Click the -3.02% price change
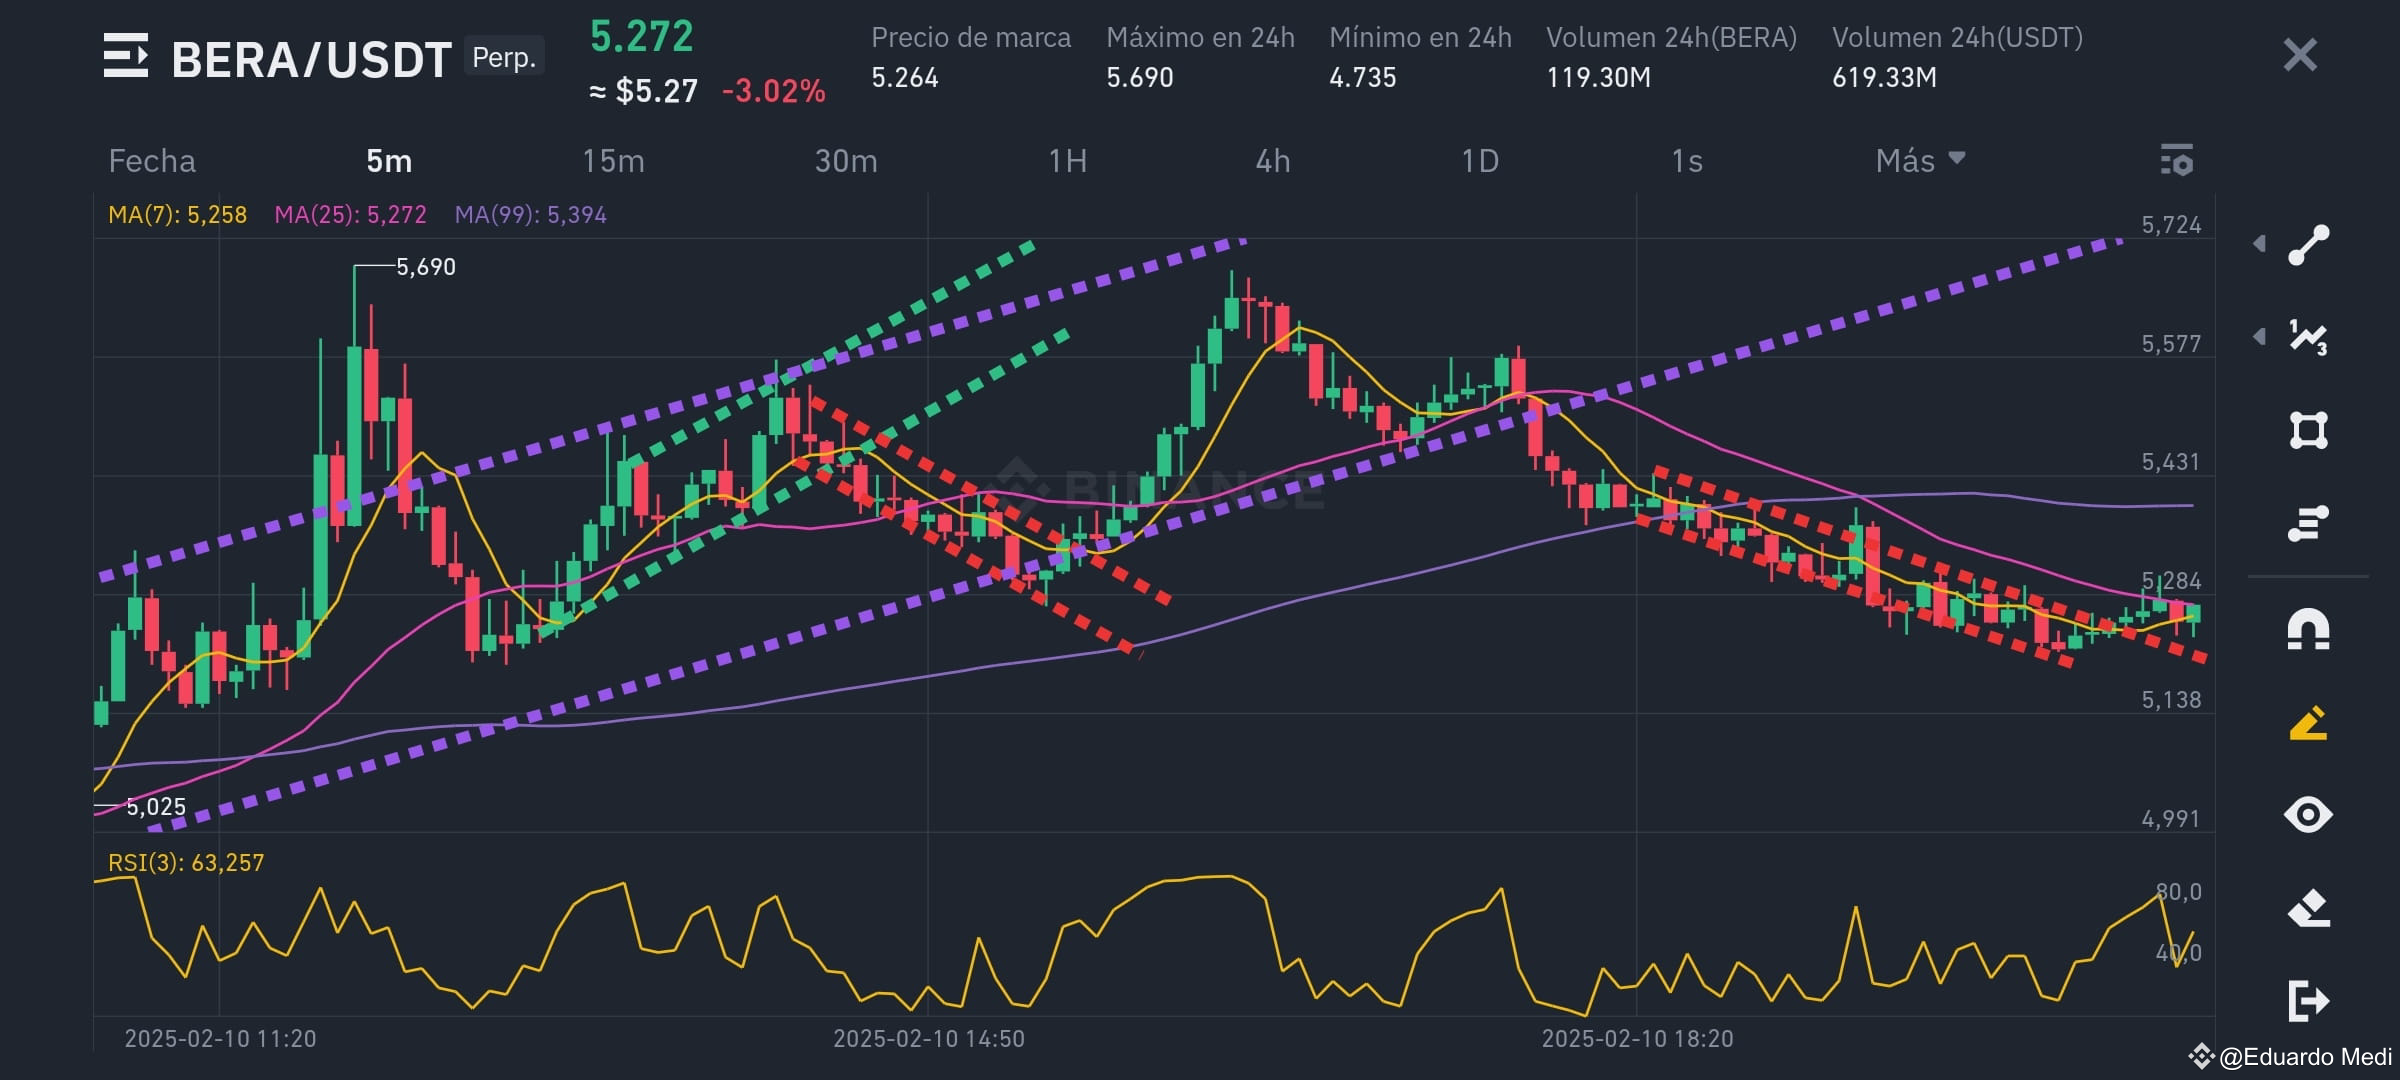This screenshot has height=1080, width=2400. tap(773, 91)
